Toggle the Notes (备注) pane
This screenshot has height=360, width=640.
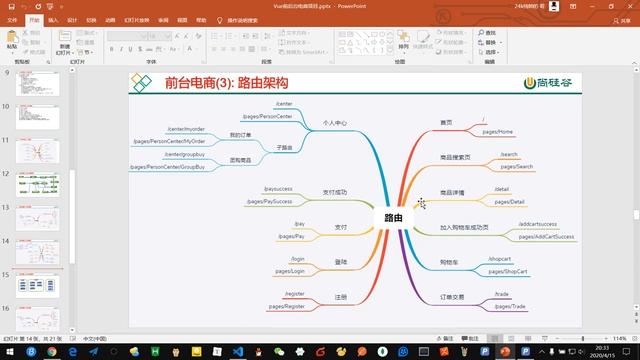pyautogui.click(x=445, y=339)
